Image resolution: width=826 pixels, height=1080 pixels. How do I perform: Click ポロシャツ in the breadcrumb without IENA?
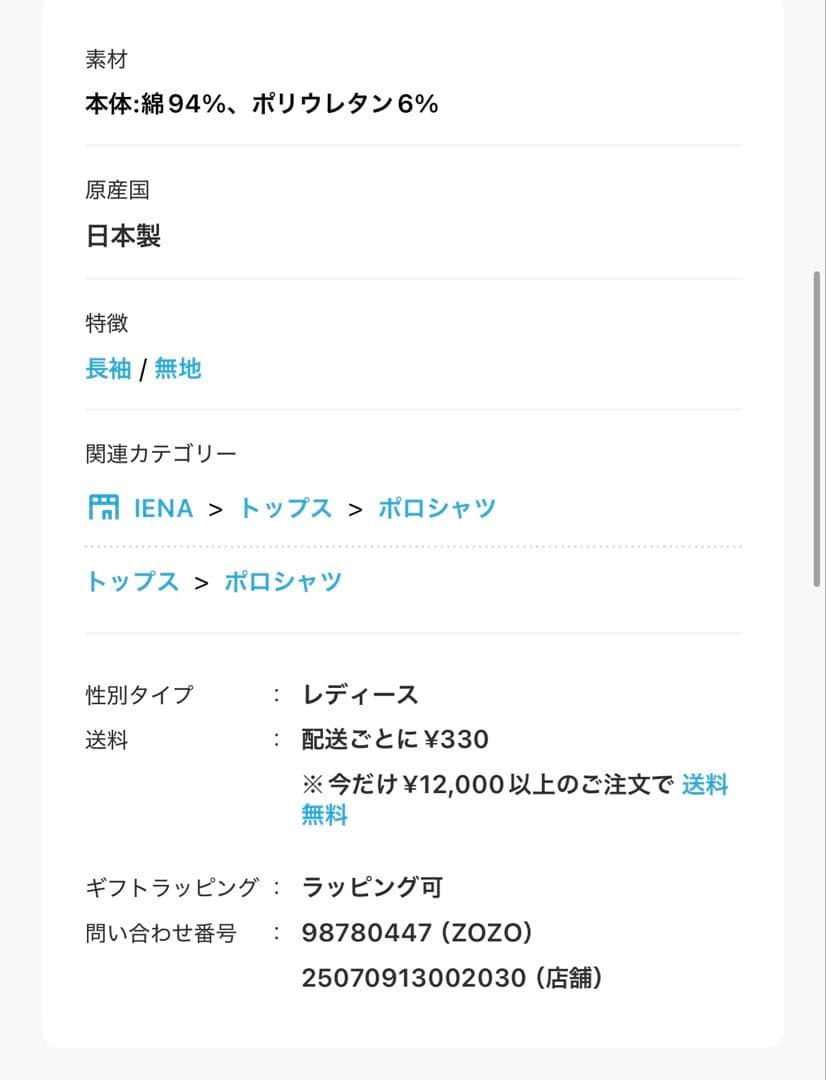point(283,582)
